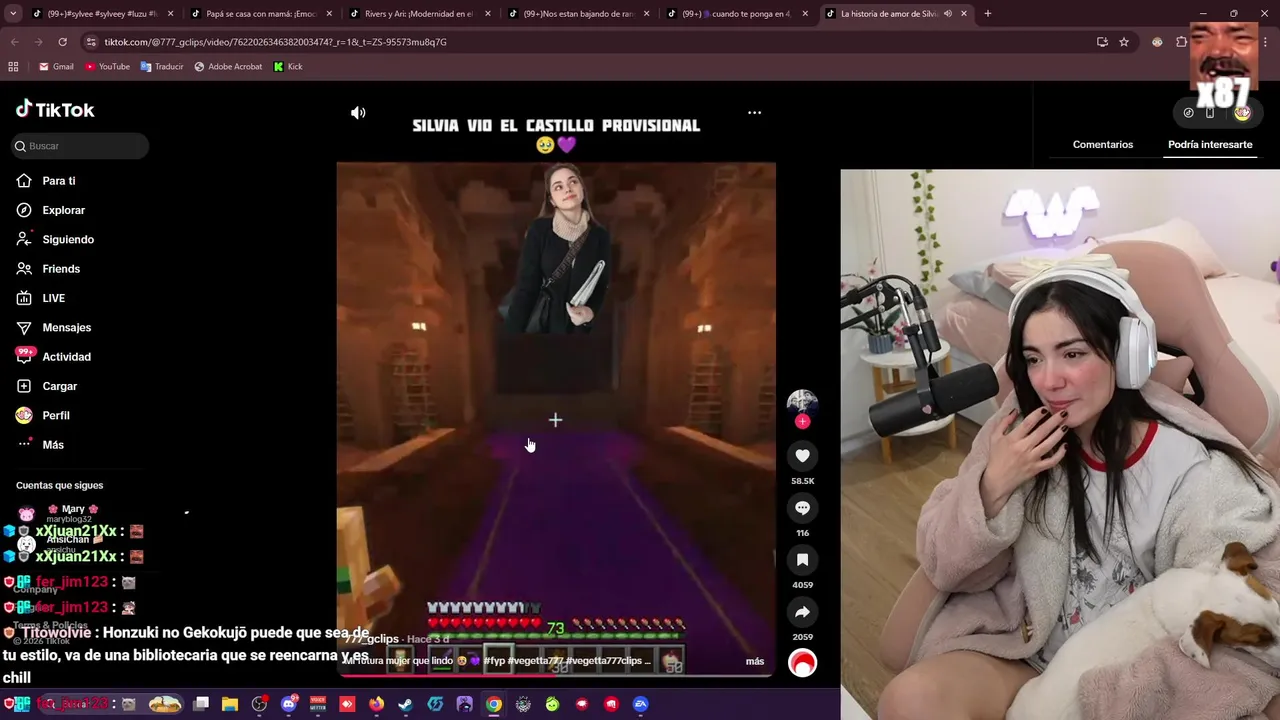Screen dimensions: 1280x720
Task: Open spinning sound disc icon
Action: pyautogui.click(x=802, y=663)
